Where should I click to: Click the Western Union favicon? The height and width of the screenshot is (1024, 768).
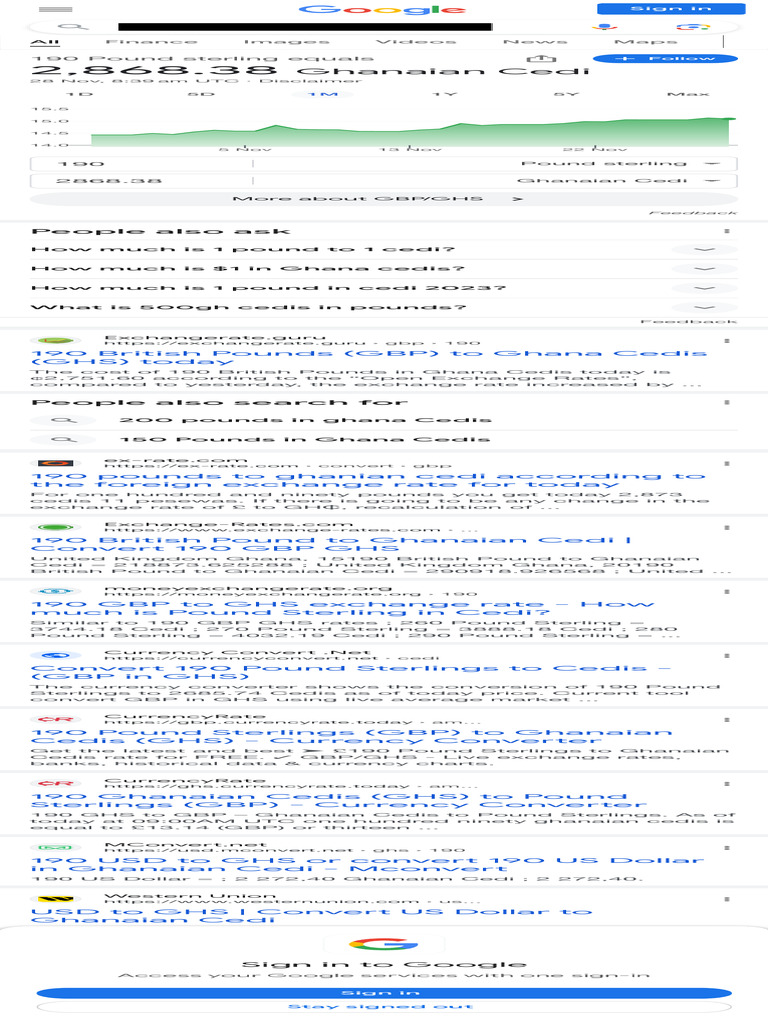click(56, 899)
